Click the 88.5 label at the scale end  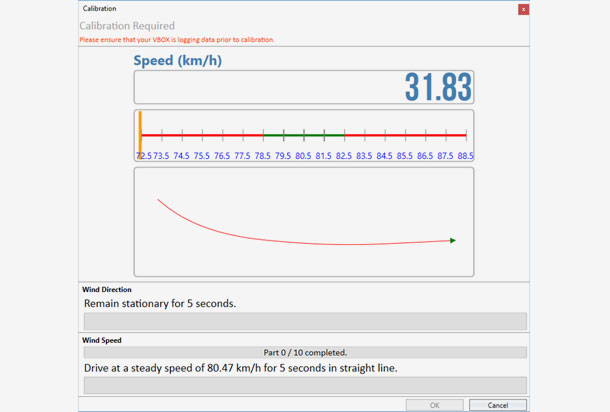click(x=465, y=156)
